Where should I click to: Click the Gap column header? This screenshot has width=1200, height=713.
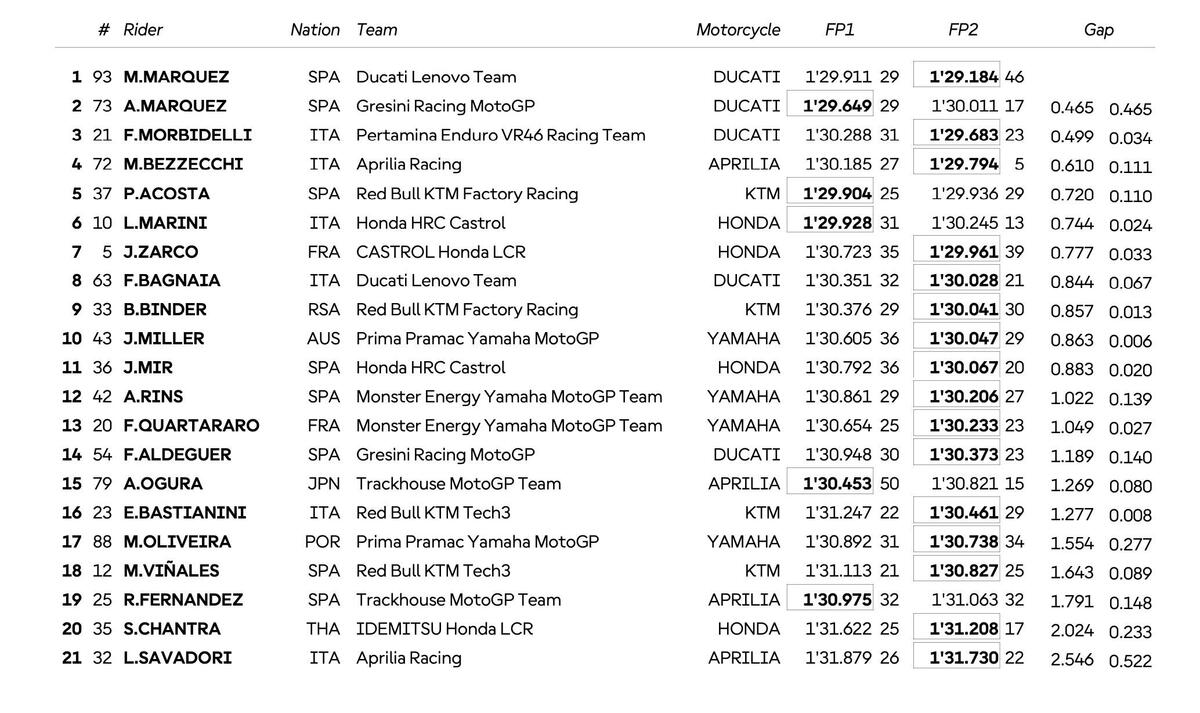(x=1099, y=30)
